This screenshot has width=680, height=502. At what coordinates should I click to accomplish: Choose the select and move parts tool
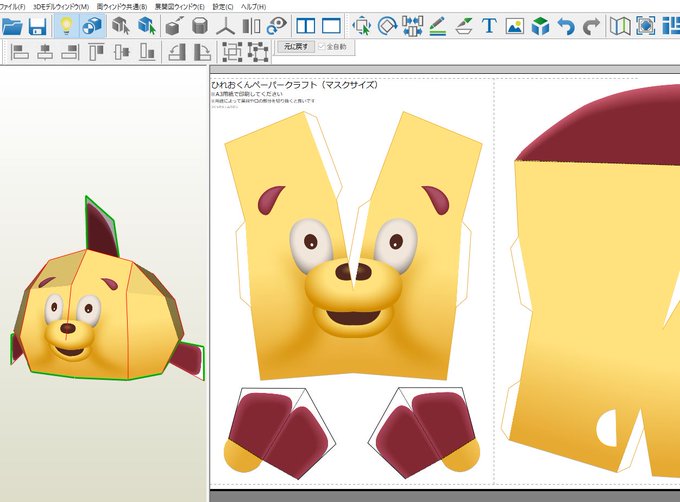coord(361,26)
